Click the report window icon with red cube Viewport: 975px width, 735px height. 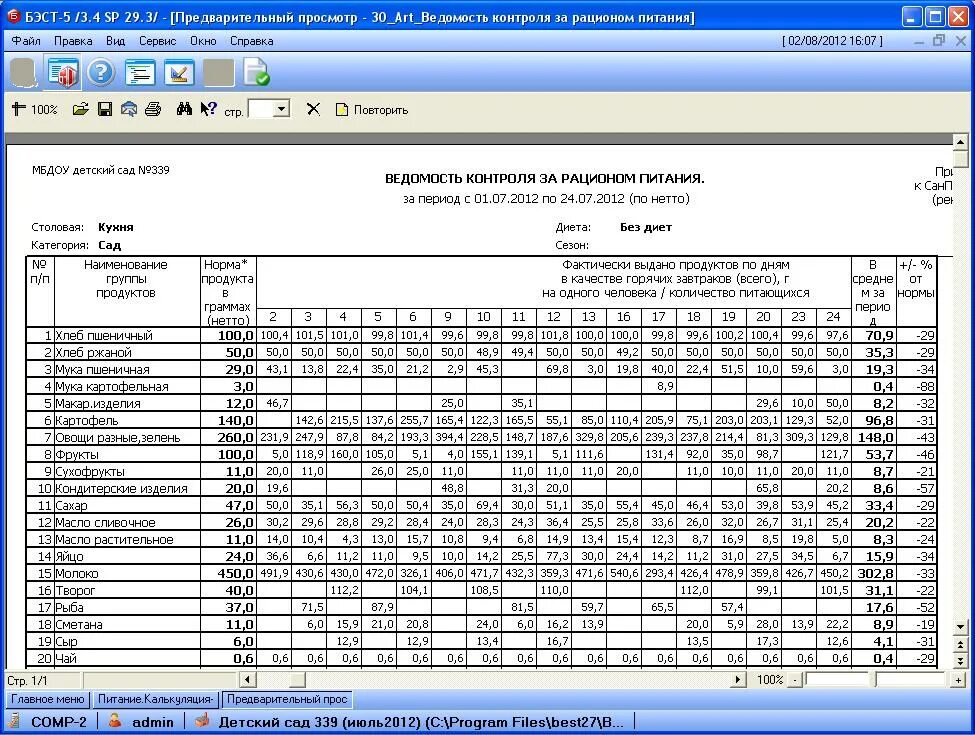62,73
